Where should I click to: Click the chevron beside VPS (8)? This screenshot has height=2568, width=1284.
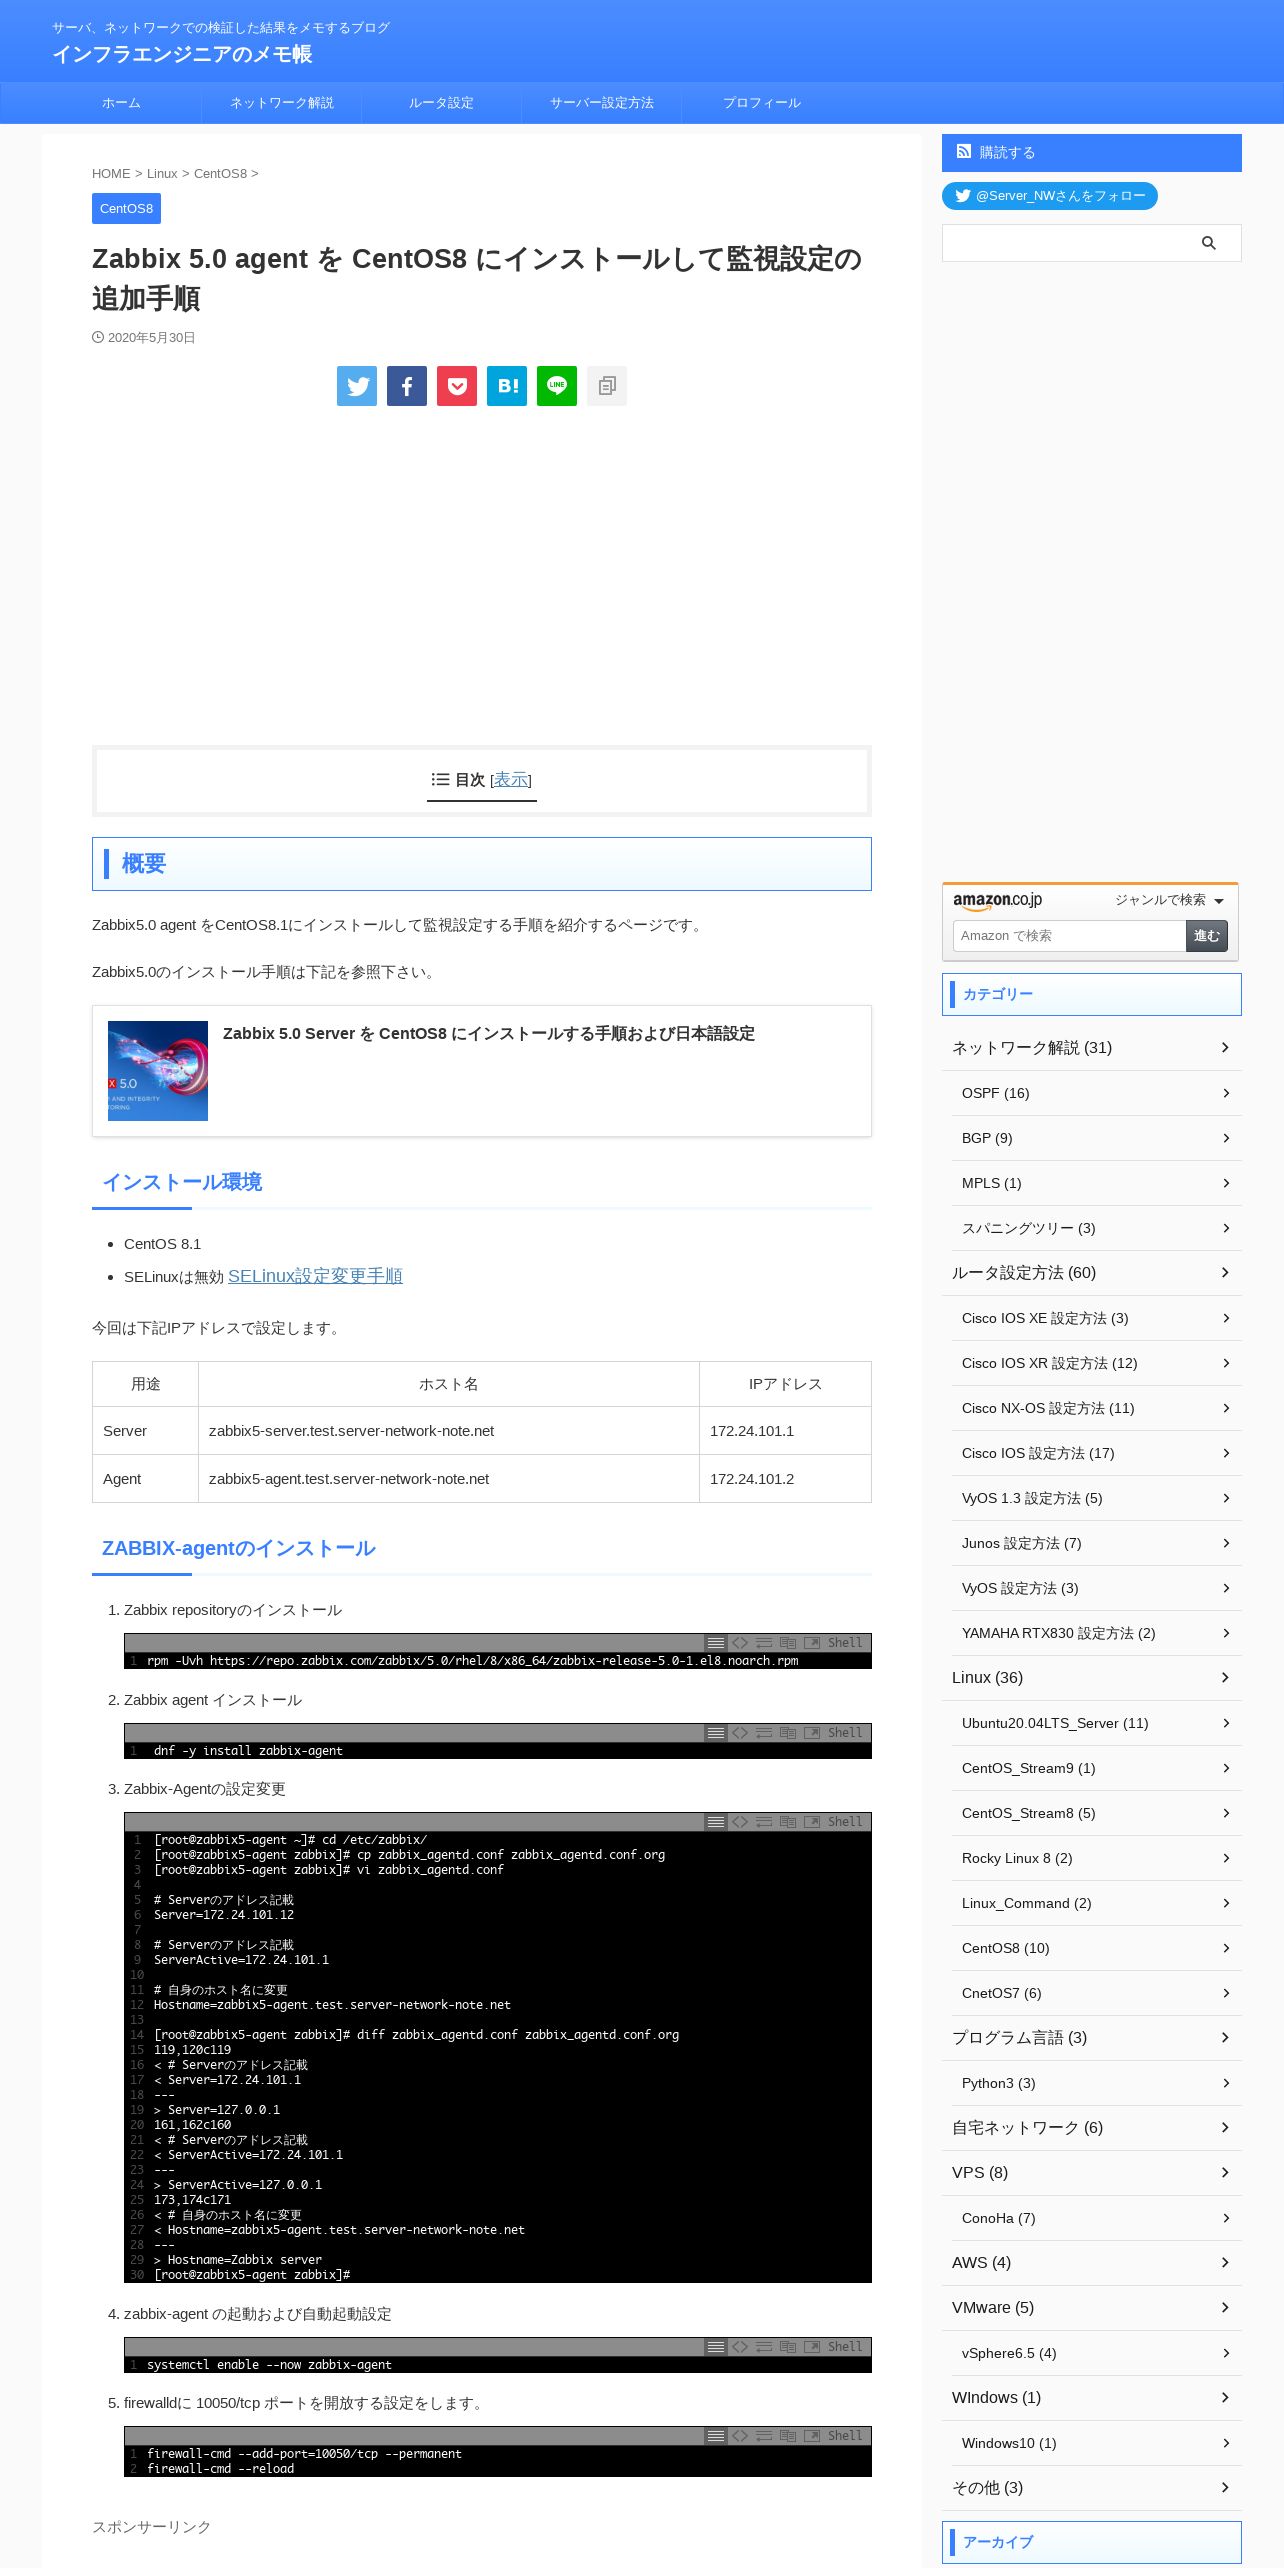point(1225,2172)
